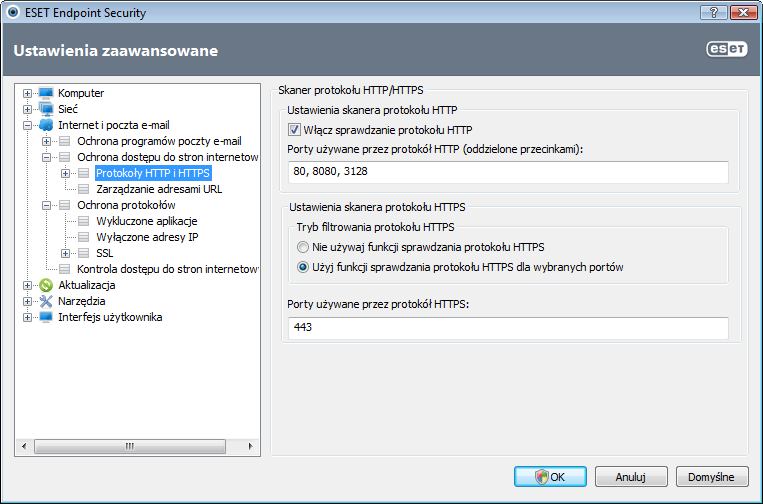The height and width of the screenshot is (504, 763).
Task: Select Wyłączone adresy IP tree item
Action: pos(147,237)
